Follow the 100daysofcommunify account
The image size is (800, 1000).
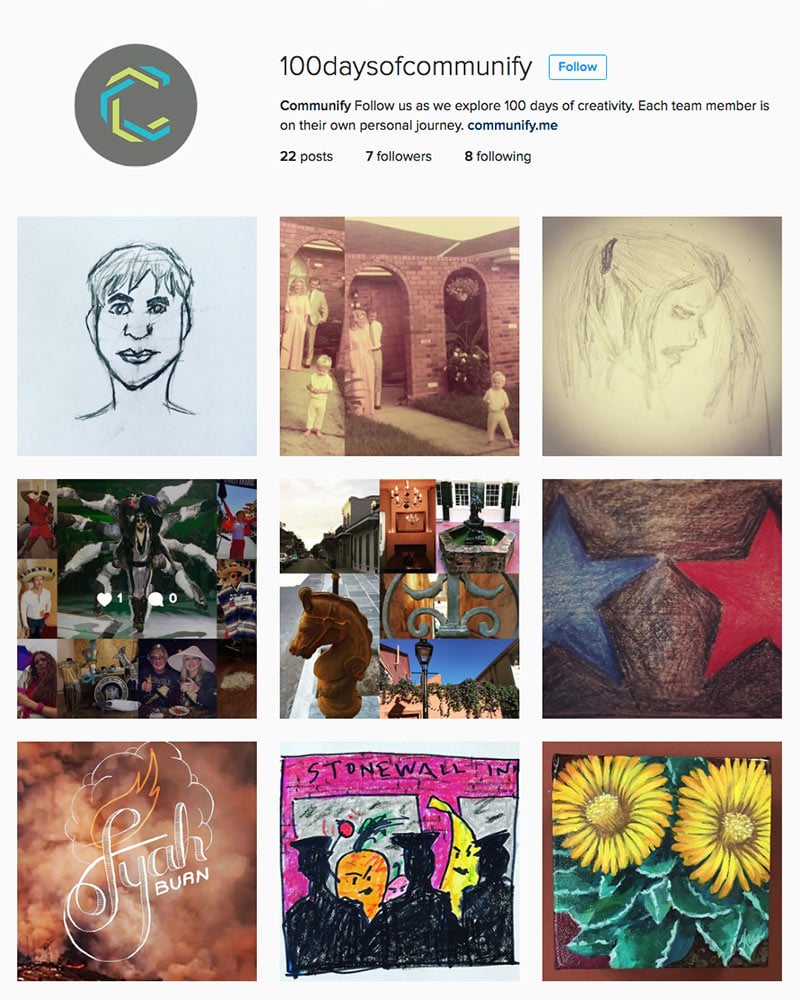(577, 67)
